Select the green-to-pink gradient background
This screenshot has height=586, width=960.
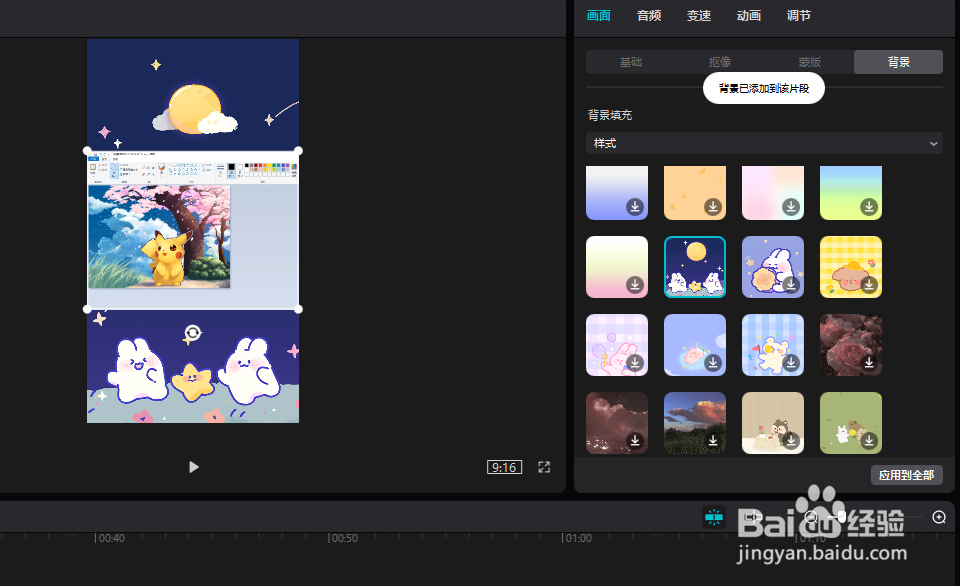[x=617, y=267]
